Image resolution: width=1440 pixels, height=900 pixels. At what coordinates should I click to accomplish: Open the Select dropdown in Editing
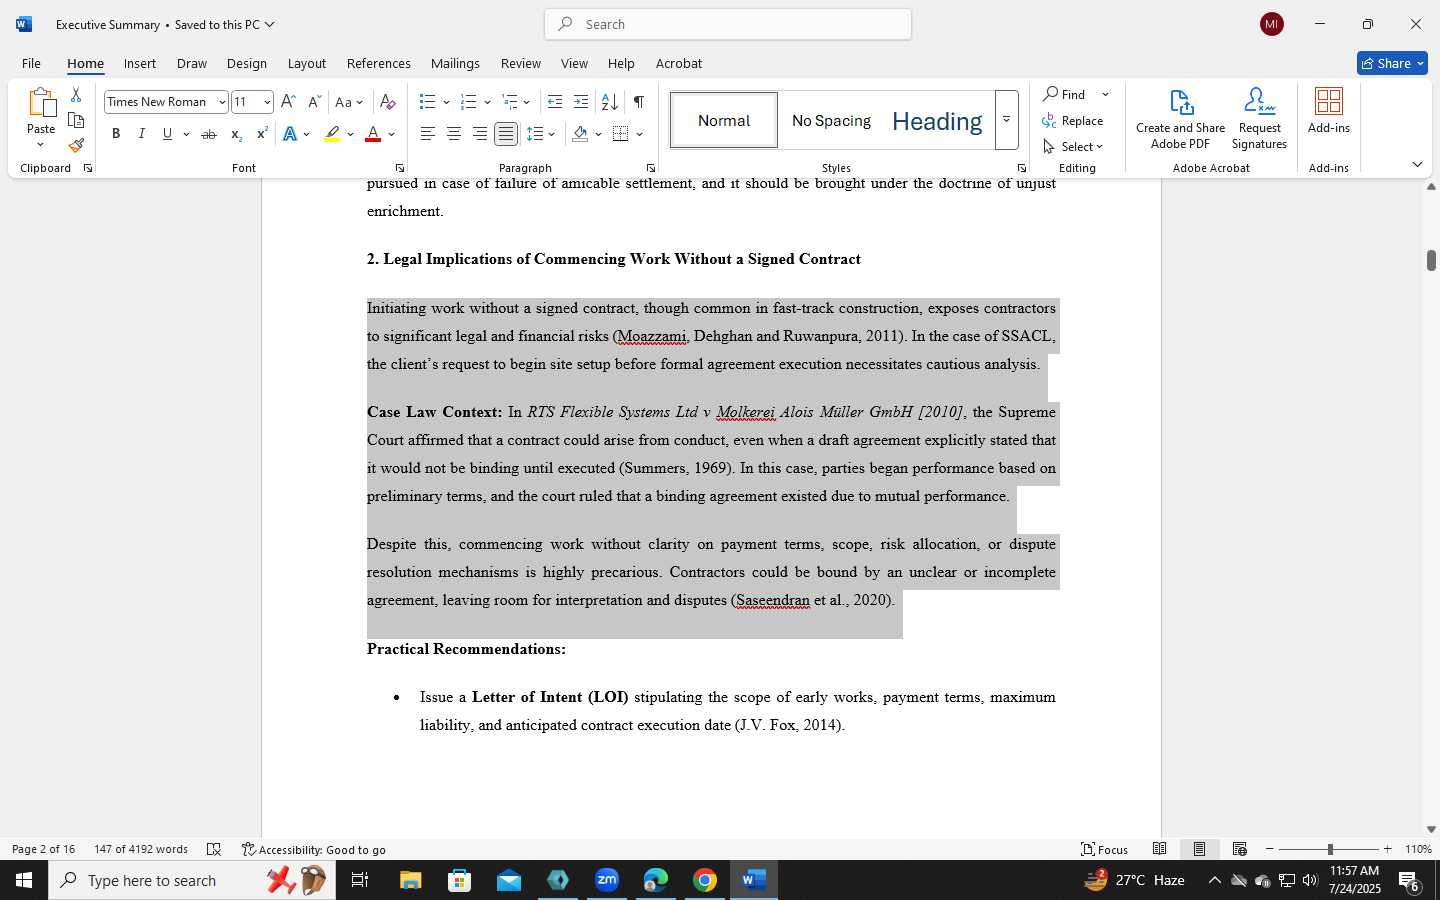click(1073, 146)
